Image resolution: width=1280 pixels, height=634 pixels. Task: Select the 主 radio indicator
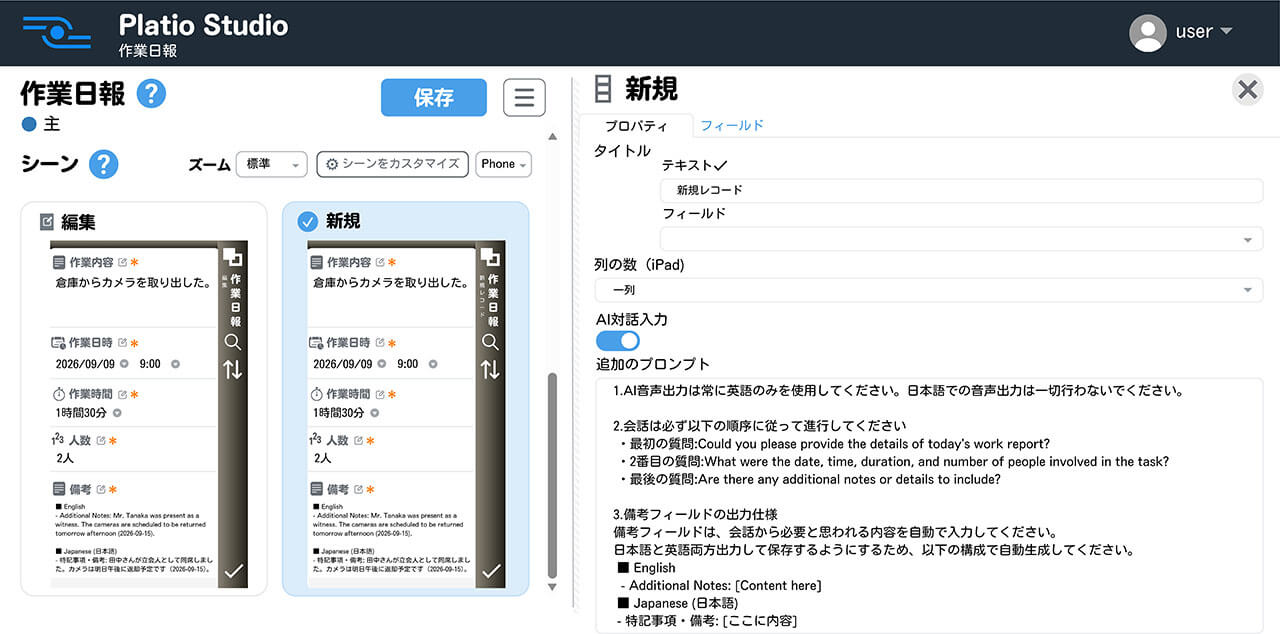point(29,125)
